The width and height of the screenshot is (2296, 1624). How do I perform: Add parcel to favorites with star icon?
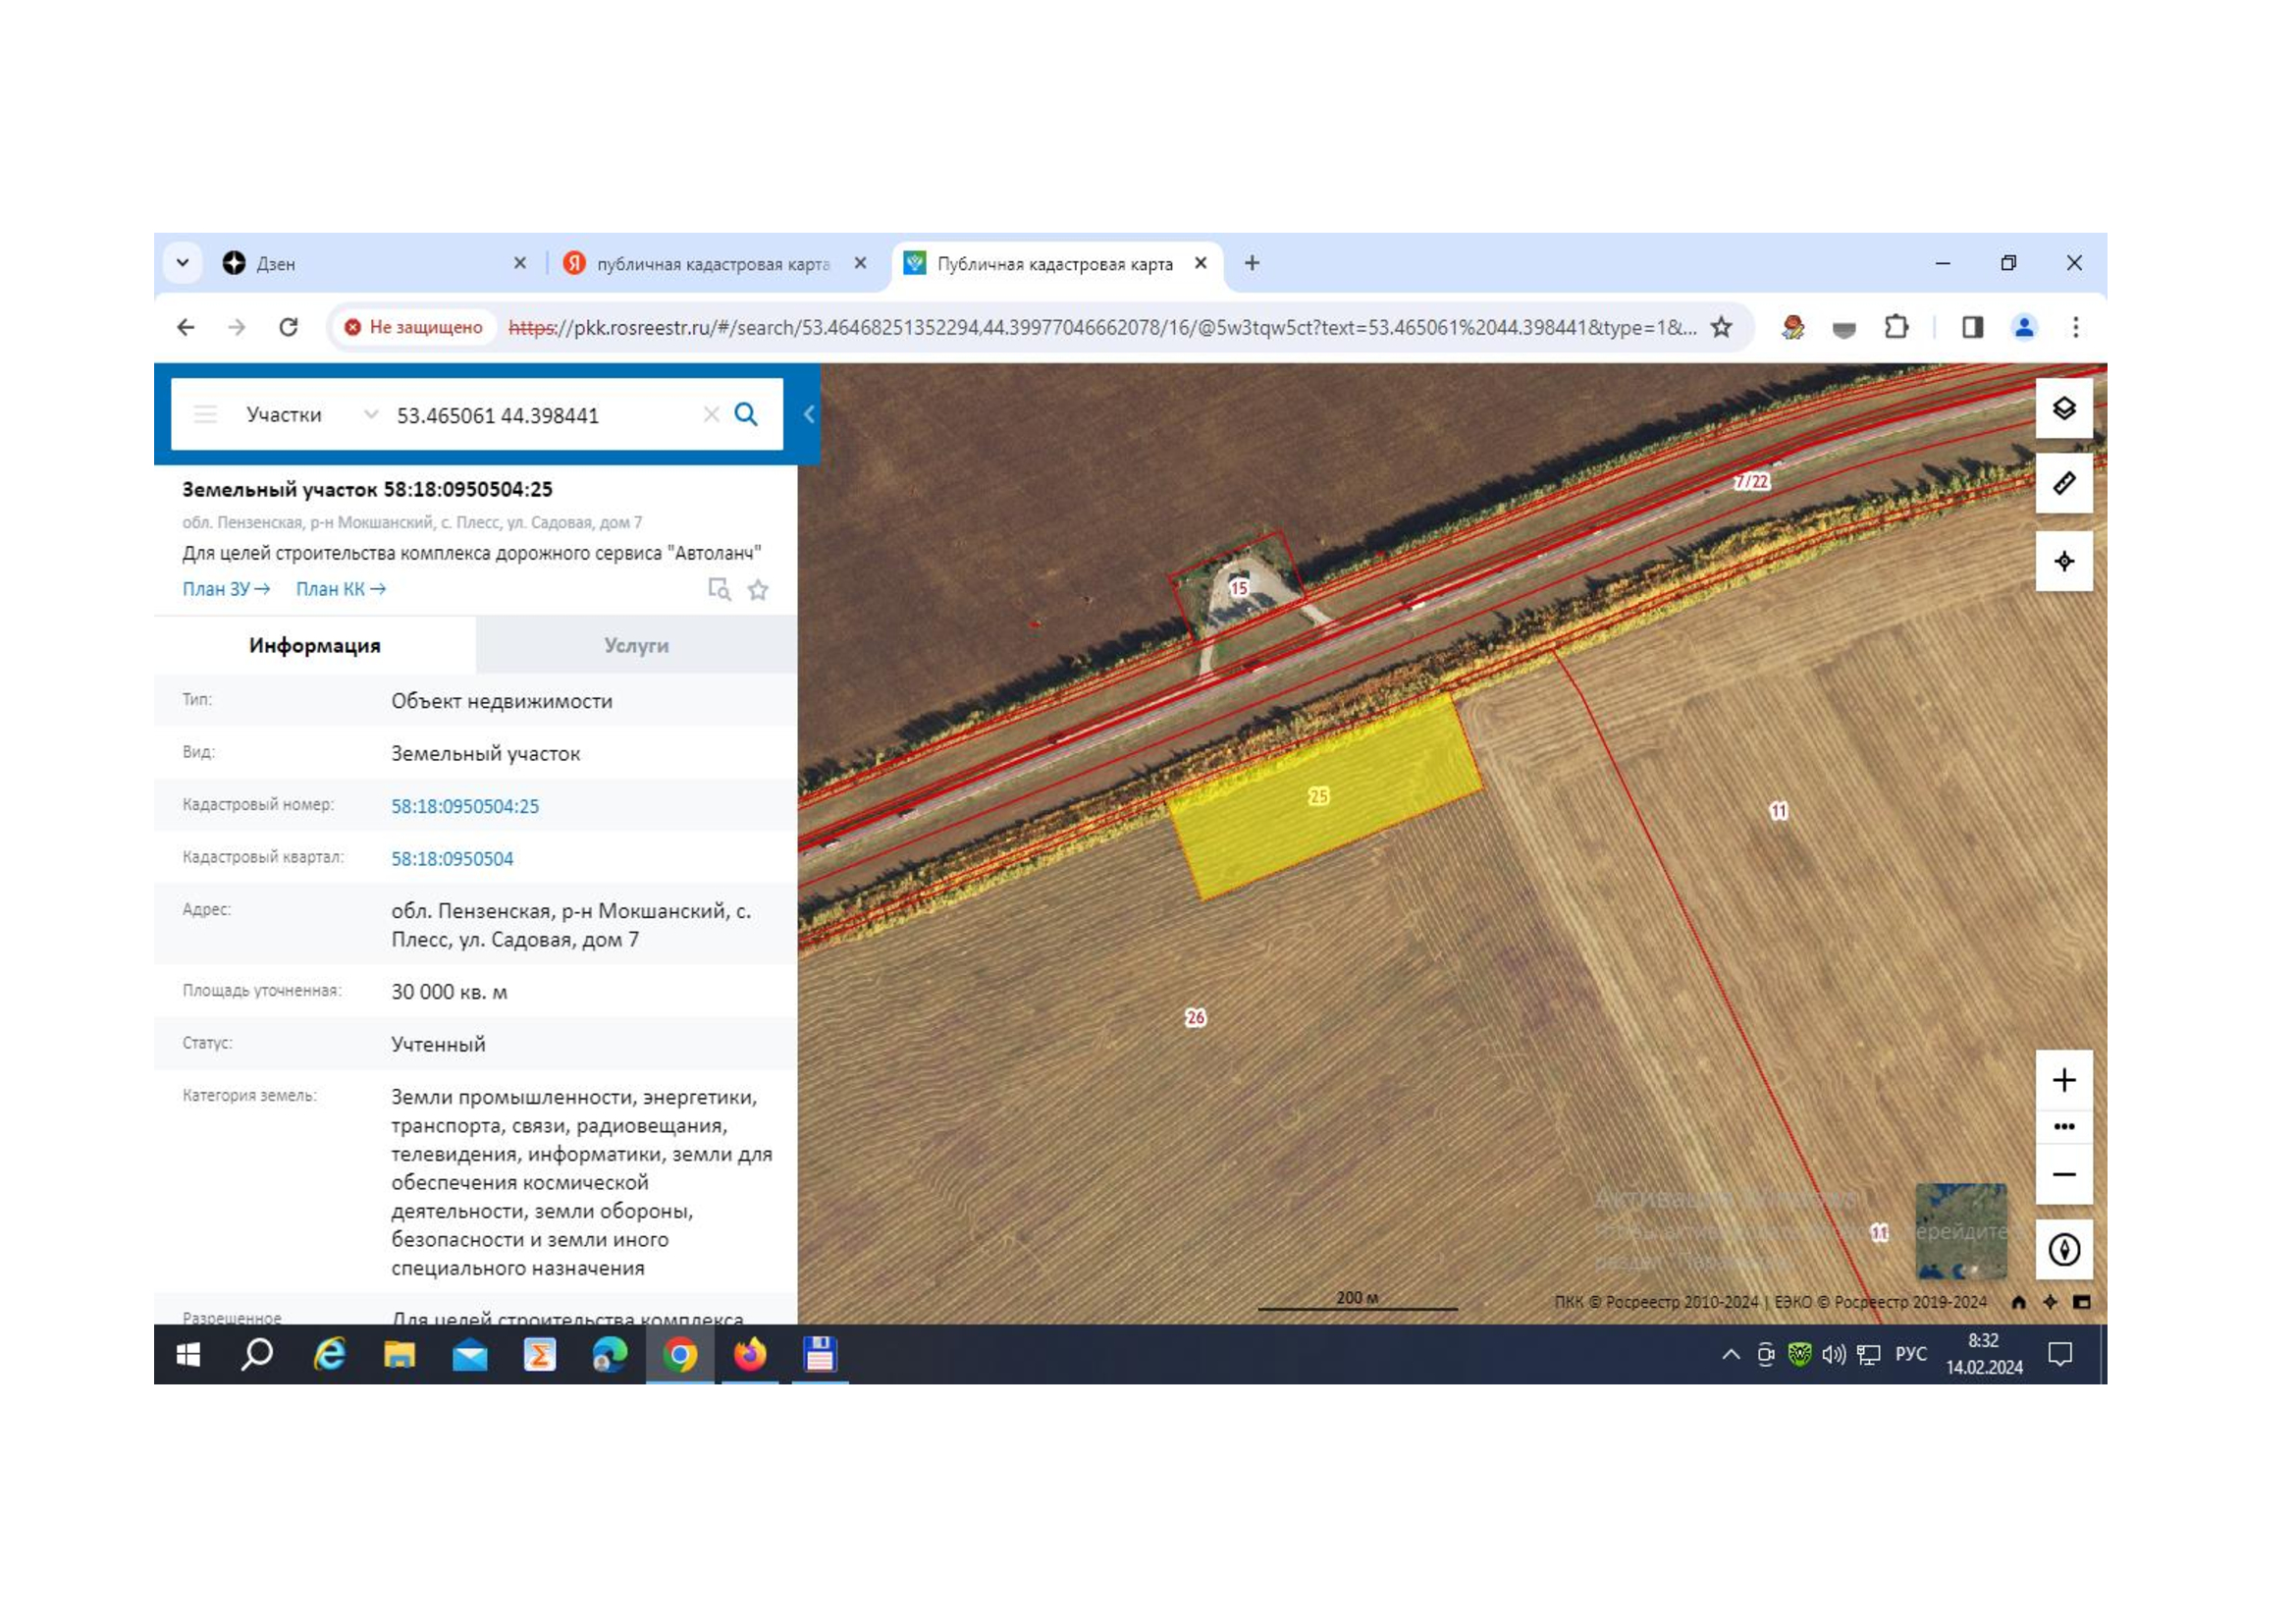(758, 590)
